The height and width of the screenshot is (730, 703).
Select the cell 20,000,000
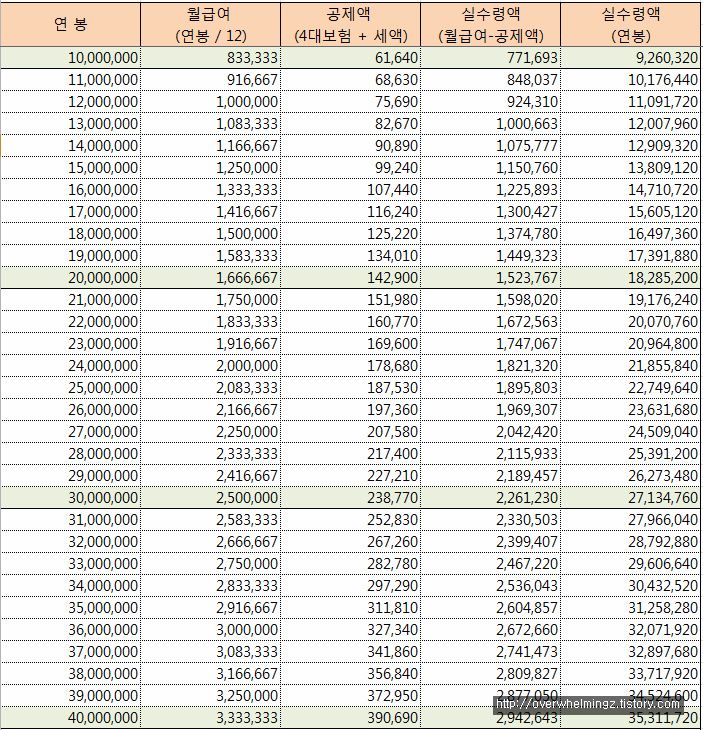(70, 277)
